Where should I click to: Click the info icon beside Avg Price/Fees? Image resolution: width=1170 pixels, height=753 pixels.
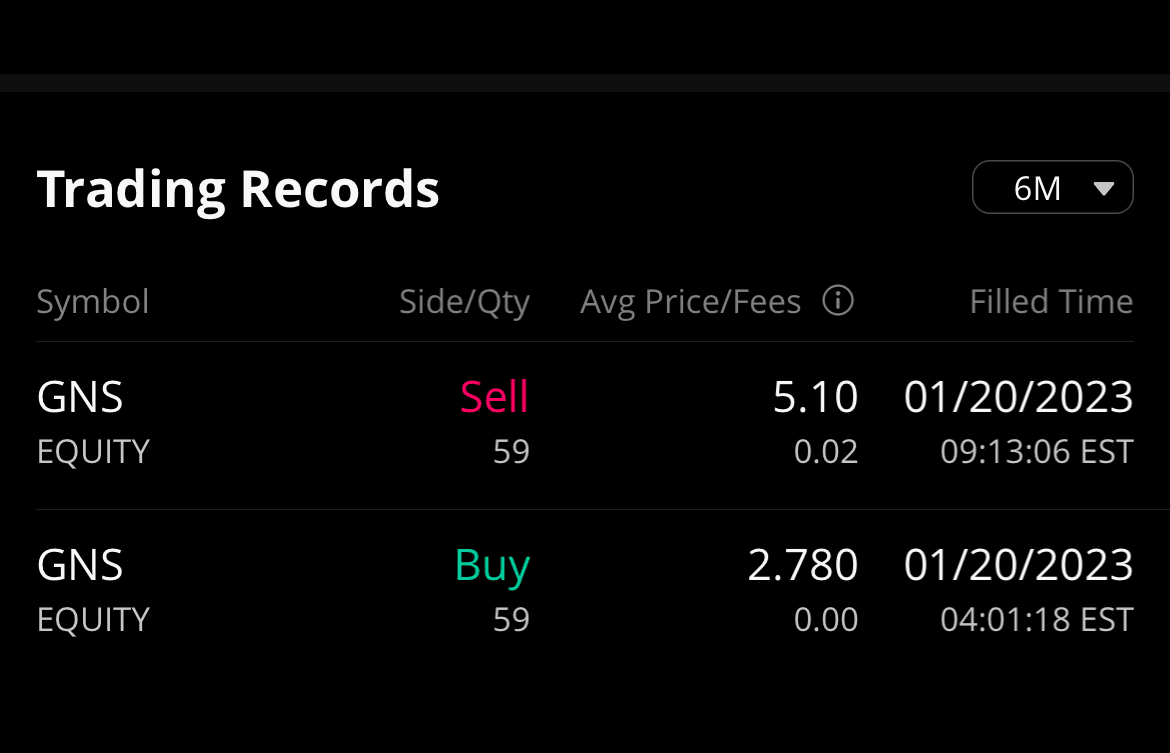click(x=837, y=300)
